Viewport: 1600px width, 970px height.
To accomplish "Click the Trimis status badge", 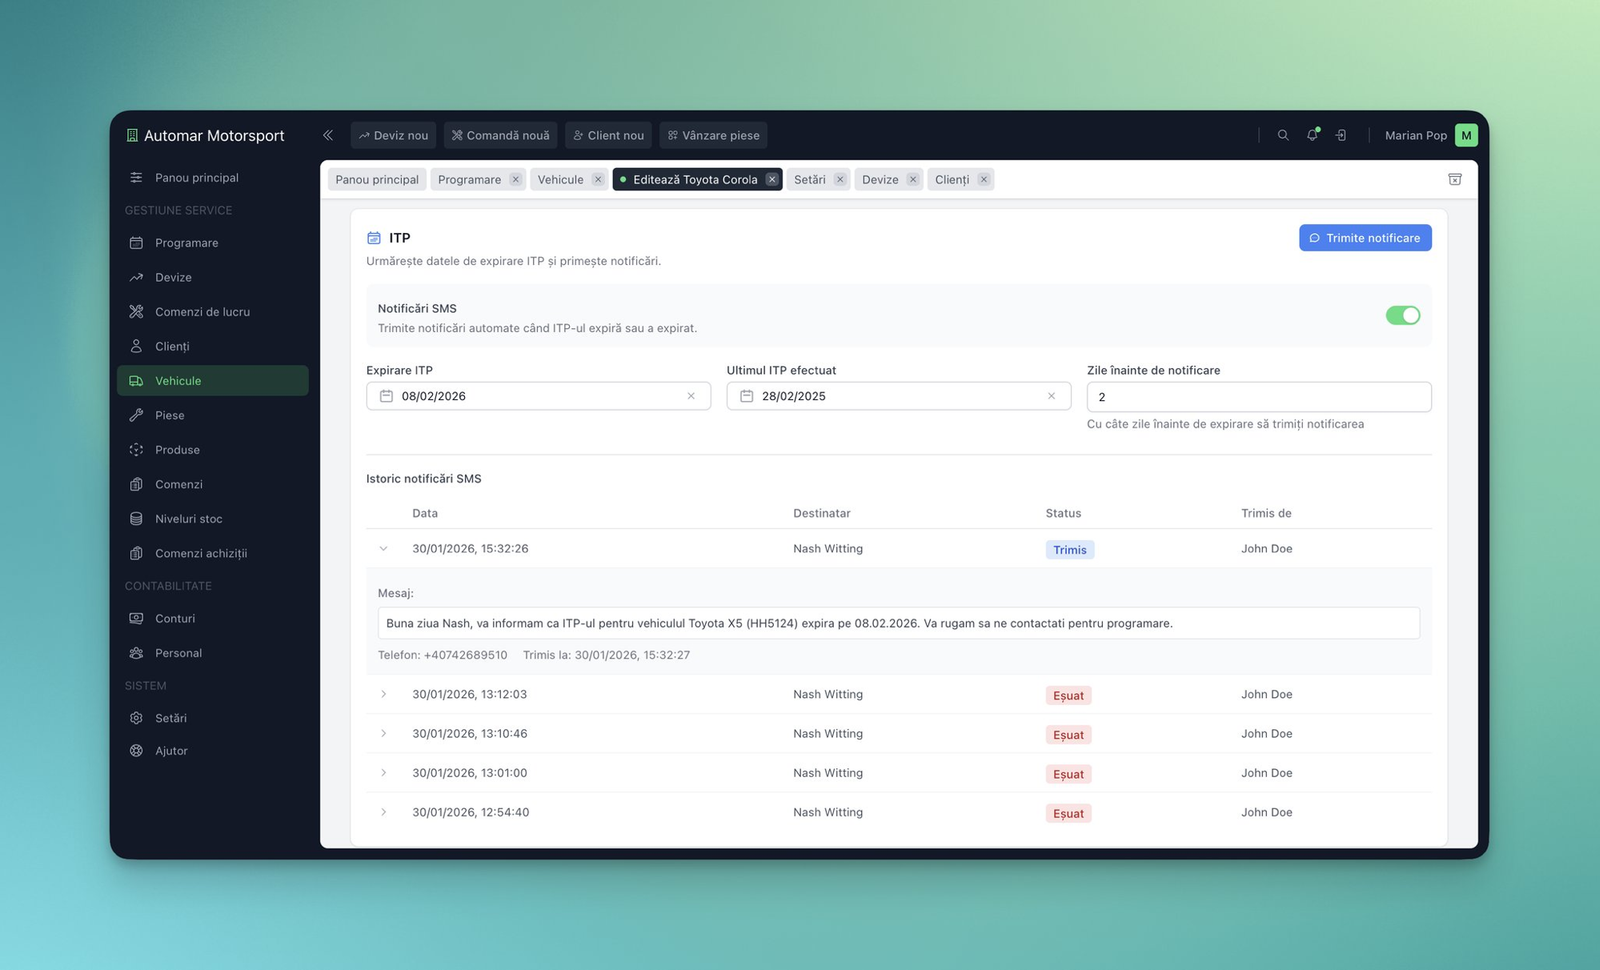I will click(x=1069, y=550).
